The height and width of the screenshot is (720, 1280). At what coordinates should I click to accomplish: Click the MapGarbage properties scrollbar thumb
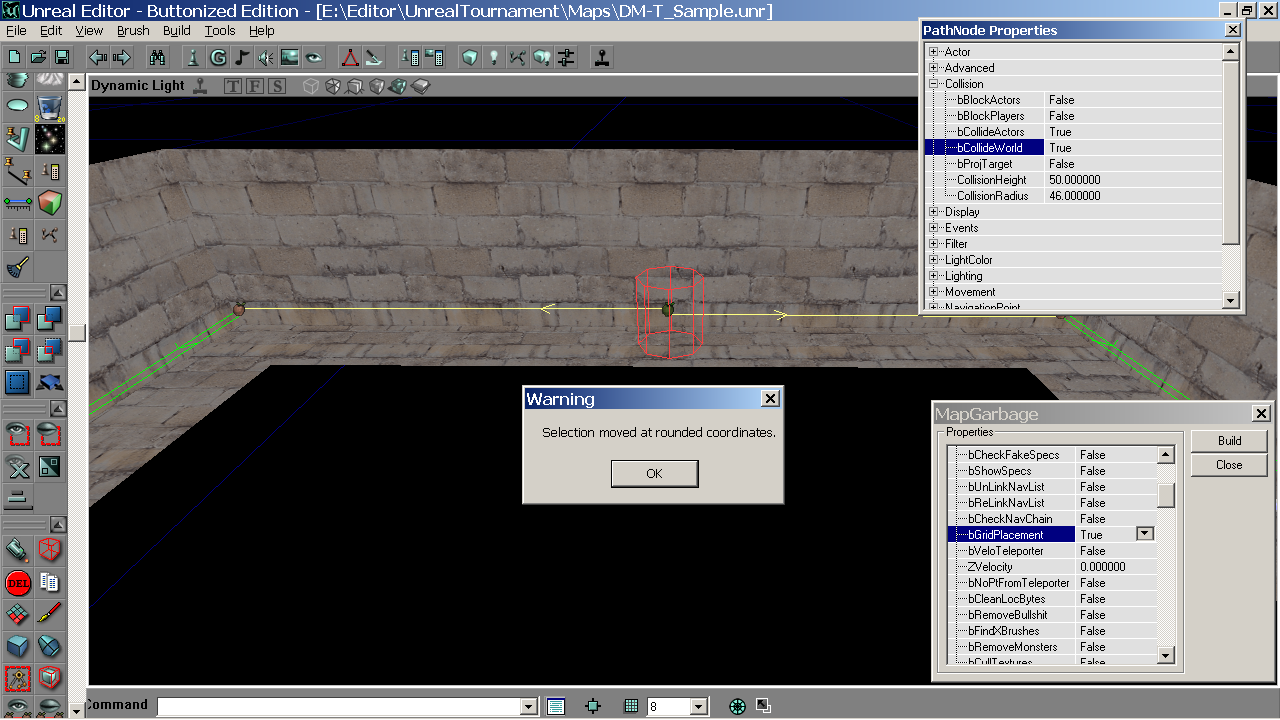coord(1165,495)
